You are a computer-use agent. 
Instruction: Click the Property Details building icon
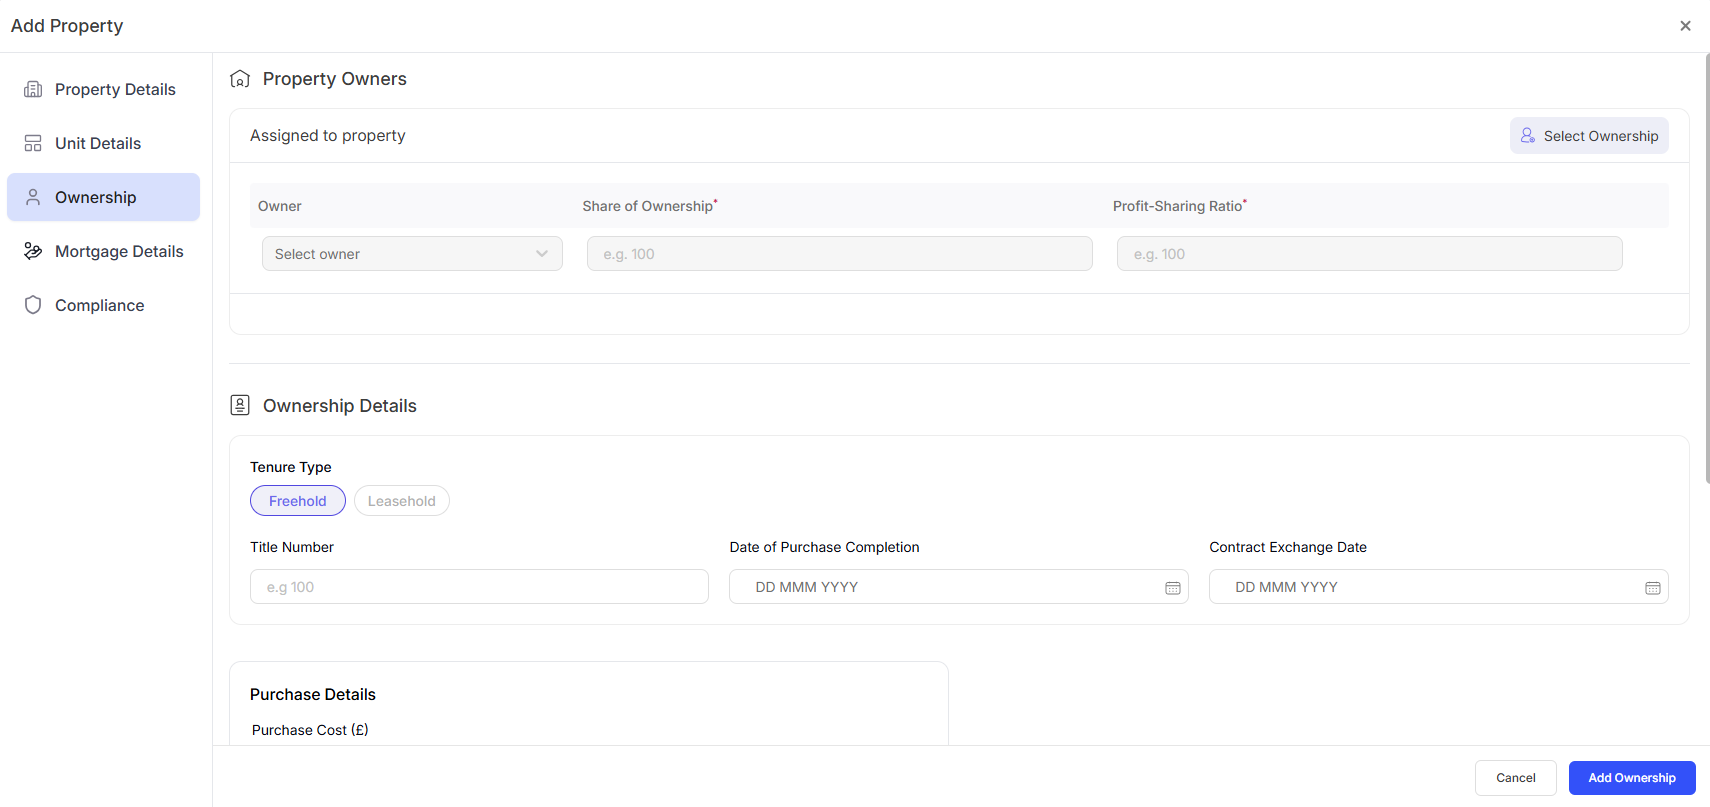click(x=33, y=89)
